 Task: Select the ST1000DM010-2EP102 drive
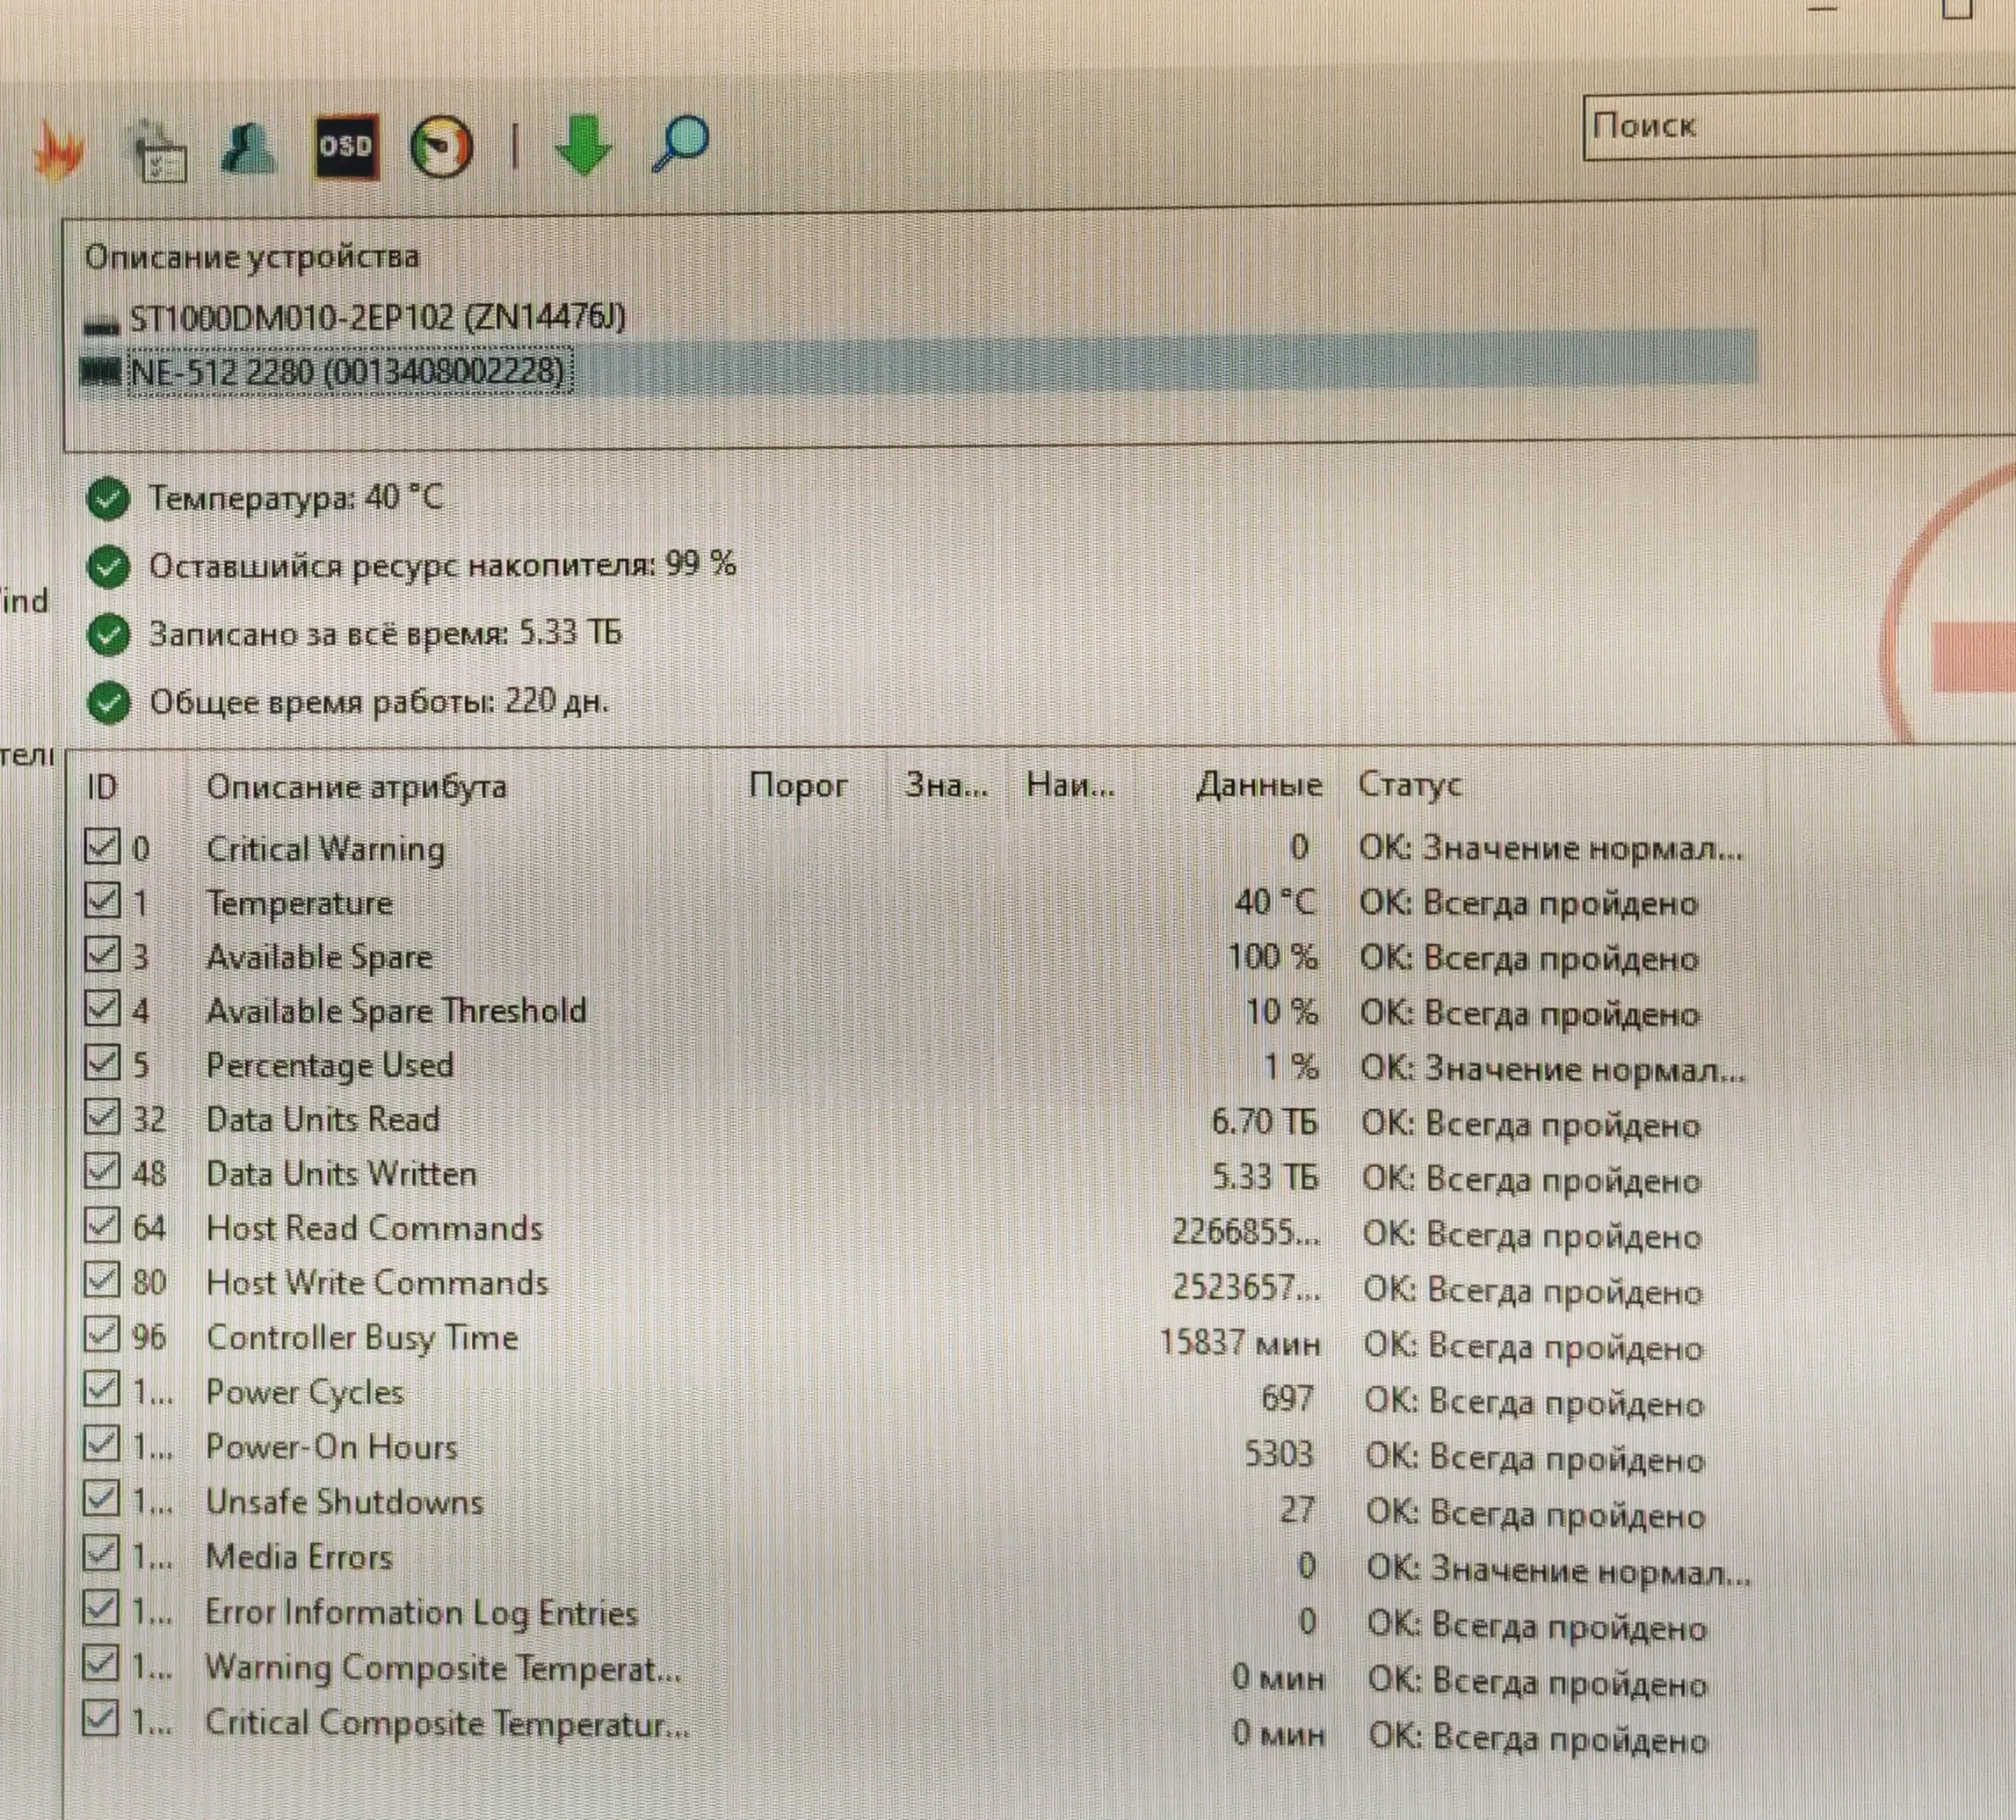376,318
